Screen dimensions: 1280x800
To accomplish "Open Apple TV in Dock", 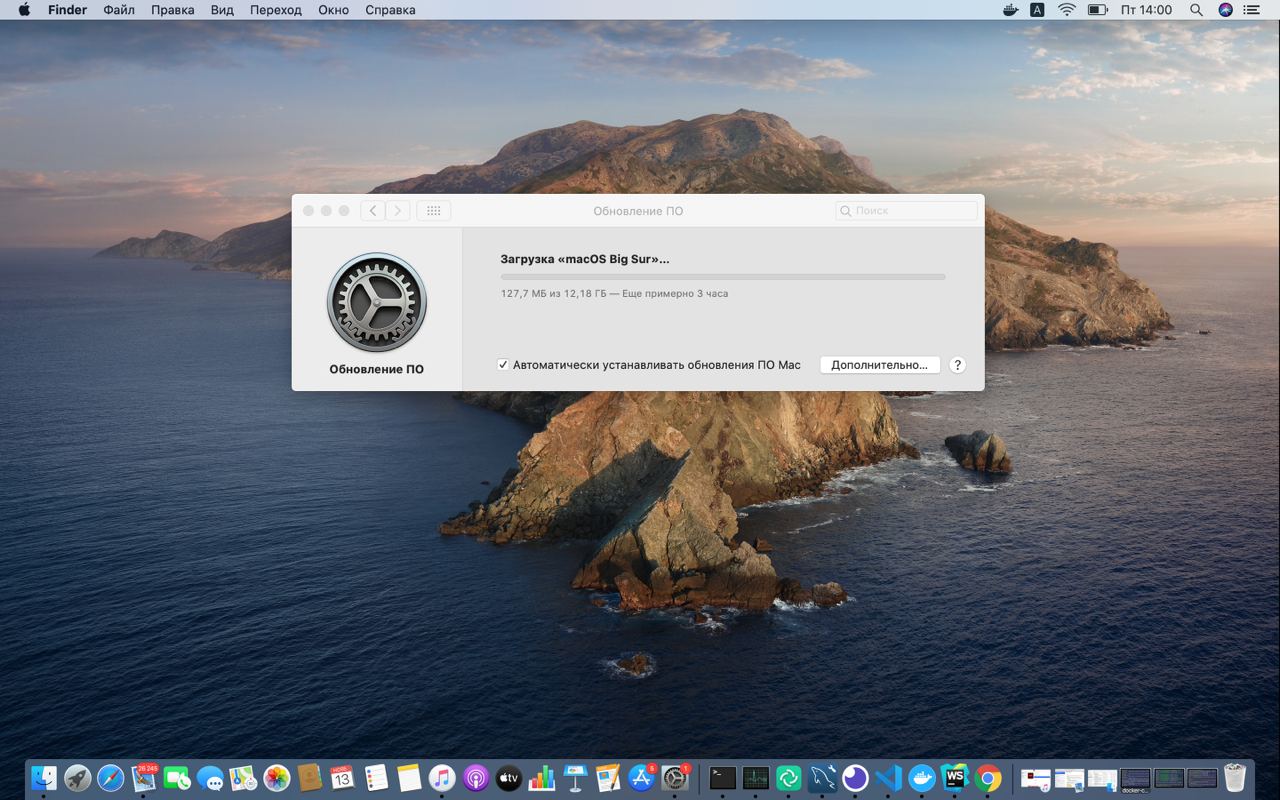I will click(x=508, y=778).
